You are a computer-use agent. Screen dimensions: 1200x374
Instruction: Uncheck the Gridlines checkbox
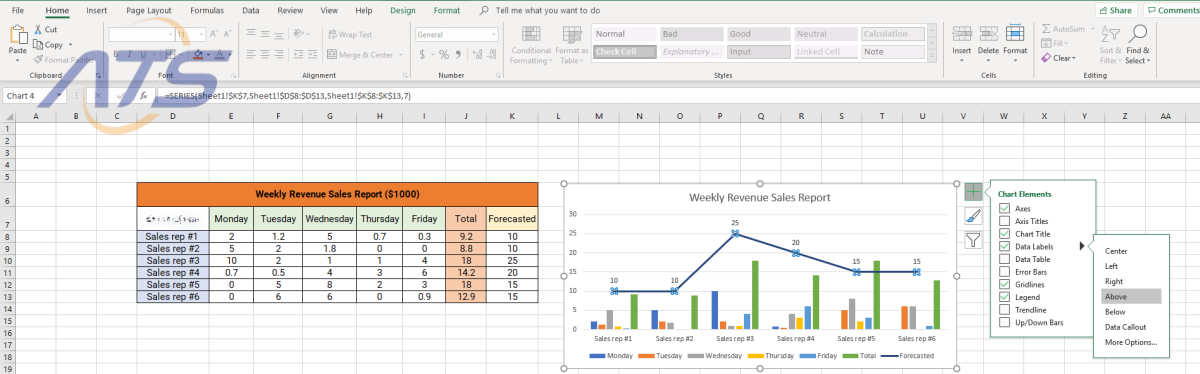(1004, 284)
